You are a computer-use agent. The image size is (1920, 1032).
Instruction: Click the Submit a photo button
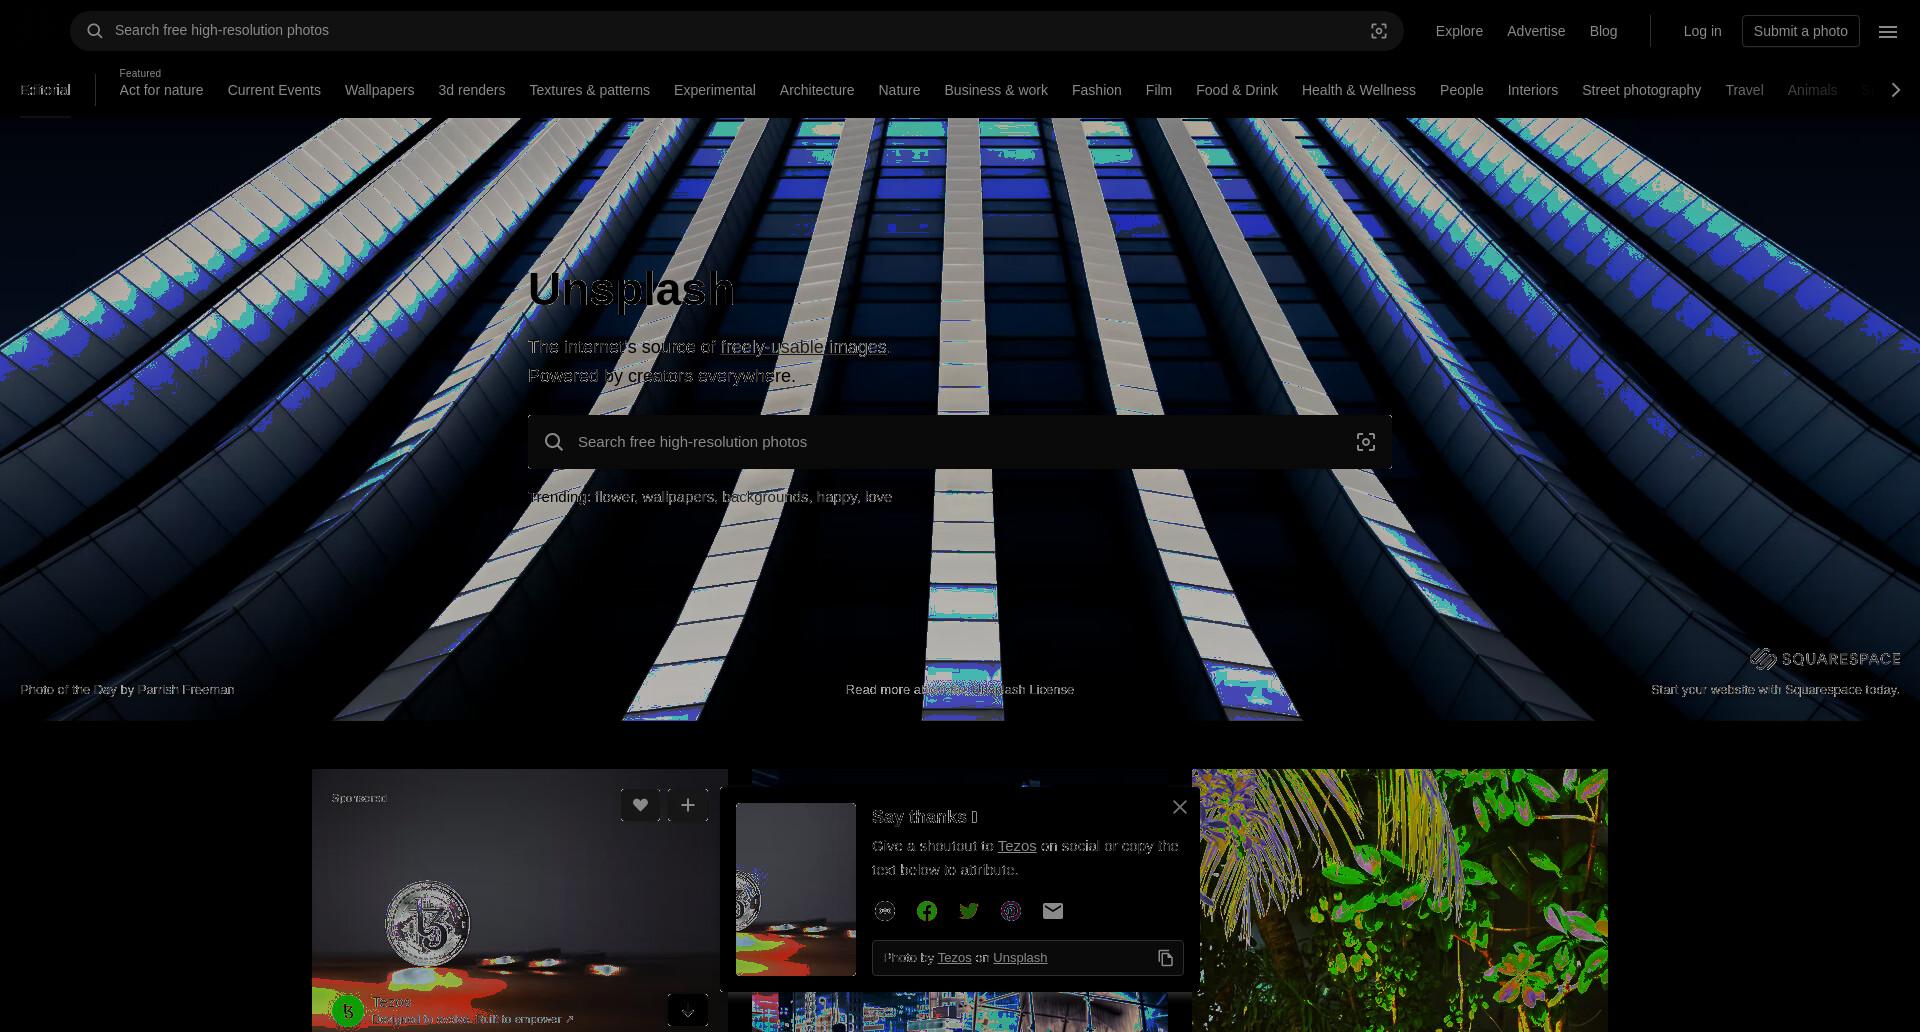[1800, 31]
